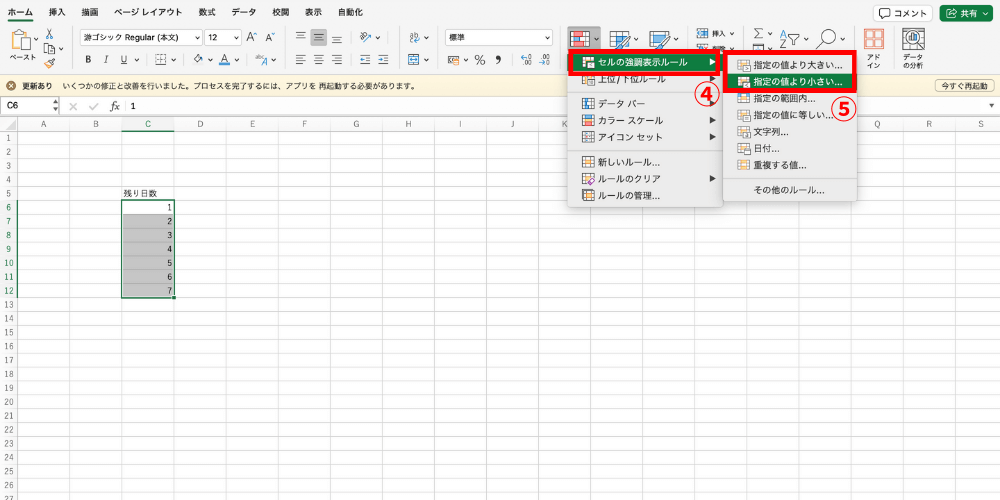Click the Copy icon
This screenshot has width=1000, height=500.
pos(50,48)
